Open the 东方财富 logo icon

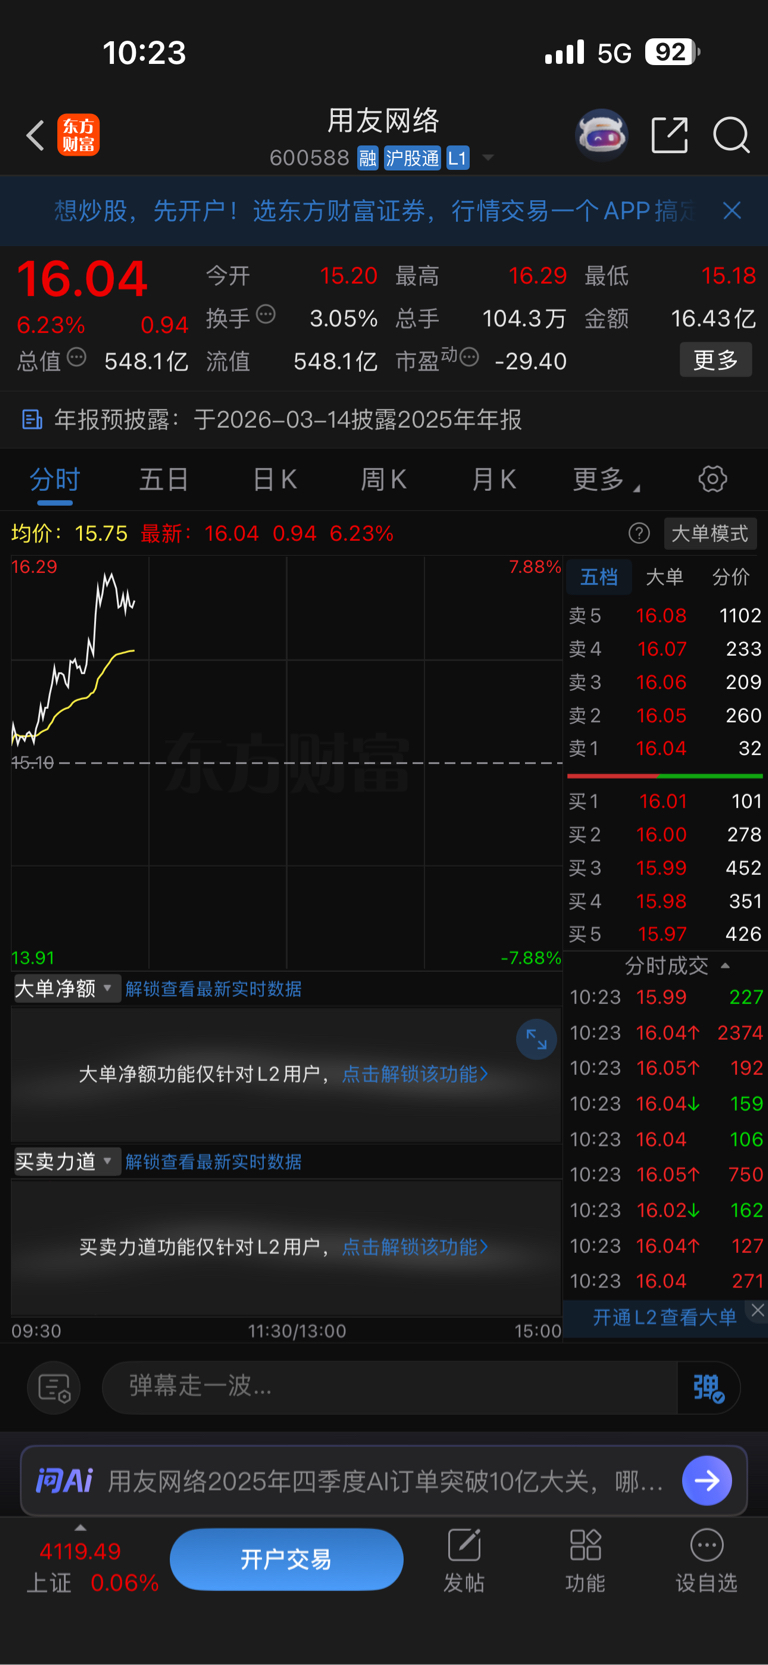pos(78,135)
